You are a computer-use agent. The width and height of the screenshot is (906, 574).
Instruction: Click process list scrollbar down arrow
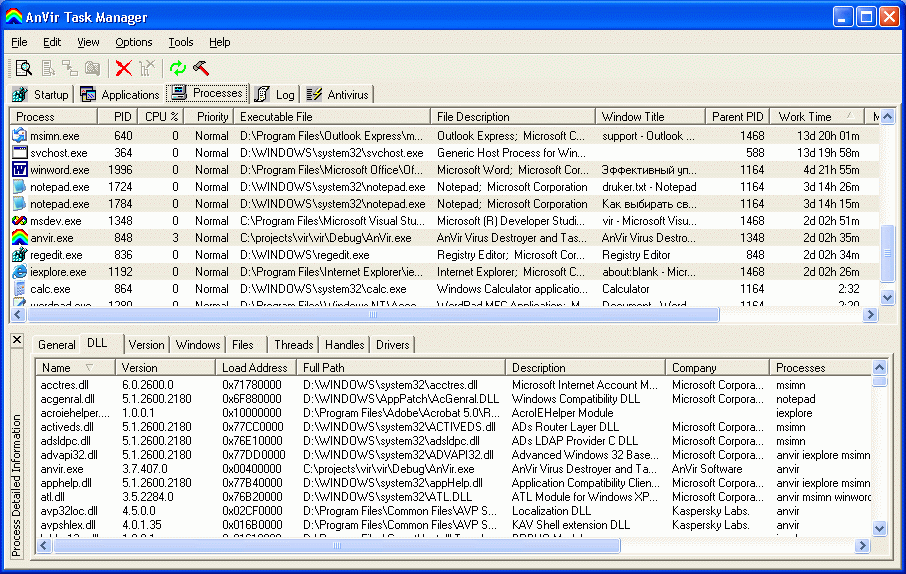(888, 297)
